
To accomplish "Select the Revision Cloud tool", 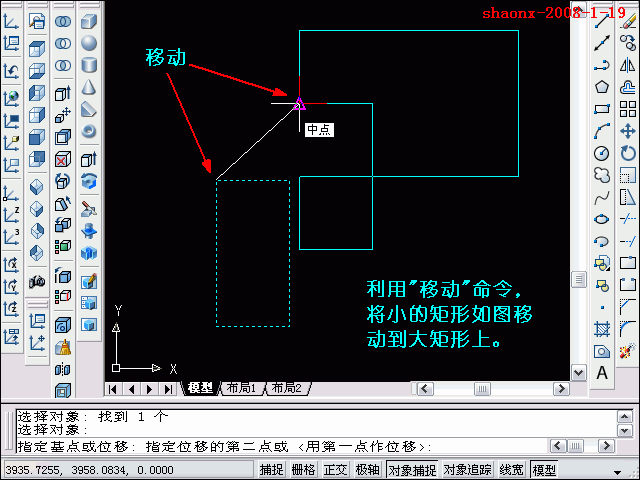I will click(602, 175).
